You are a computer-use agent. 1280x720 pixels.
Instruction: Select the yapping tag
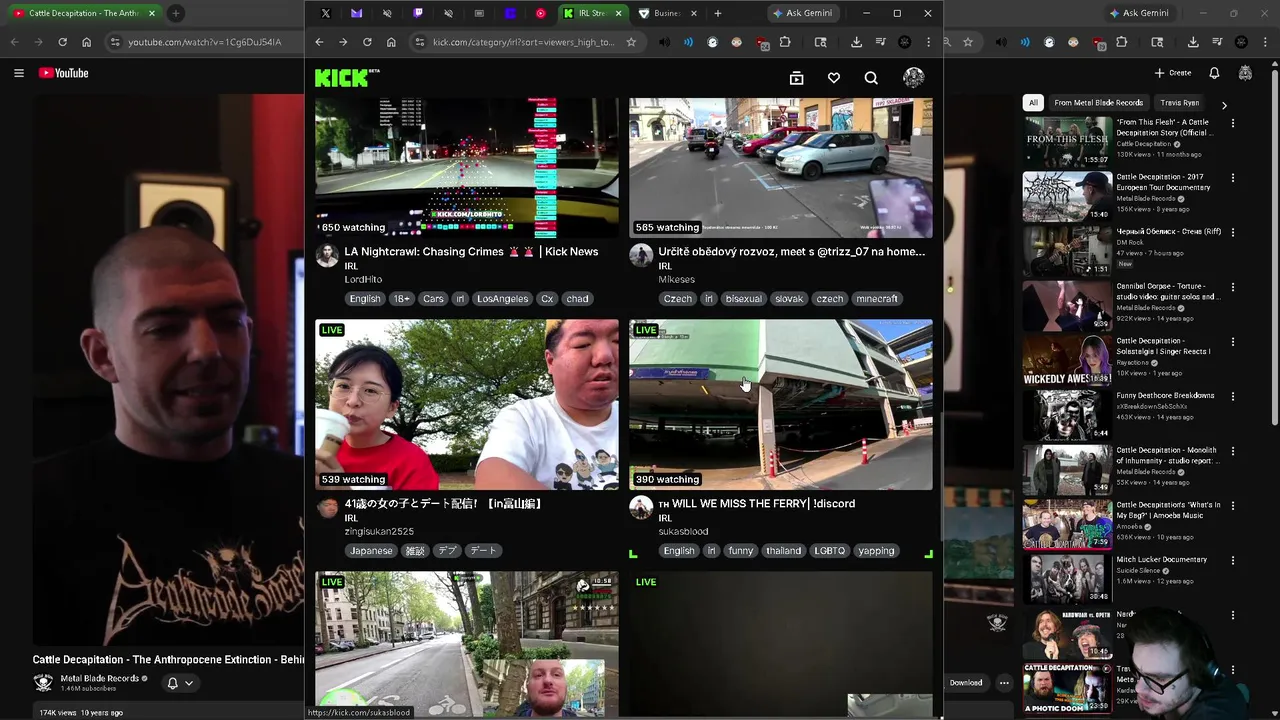[x=876, y=551]
